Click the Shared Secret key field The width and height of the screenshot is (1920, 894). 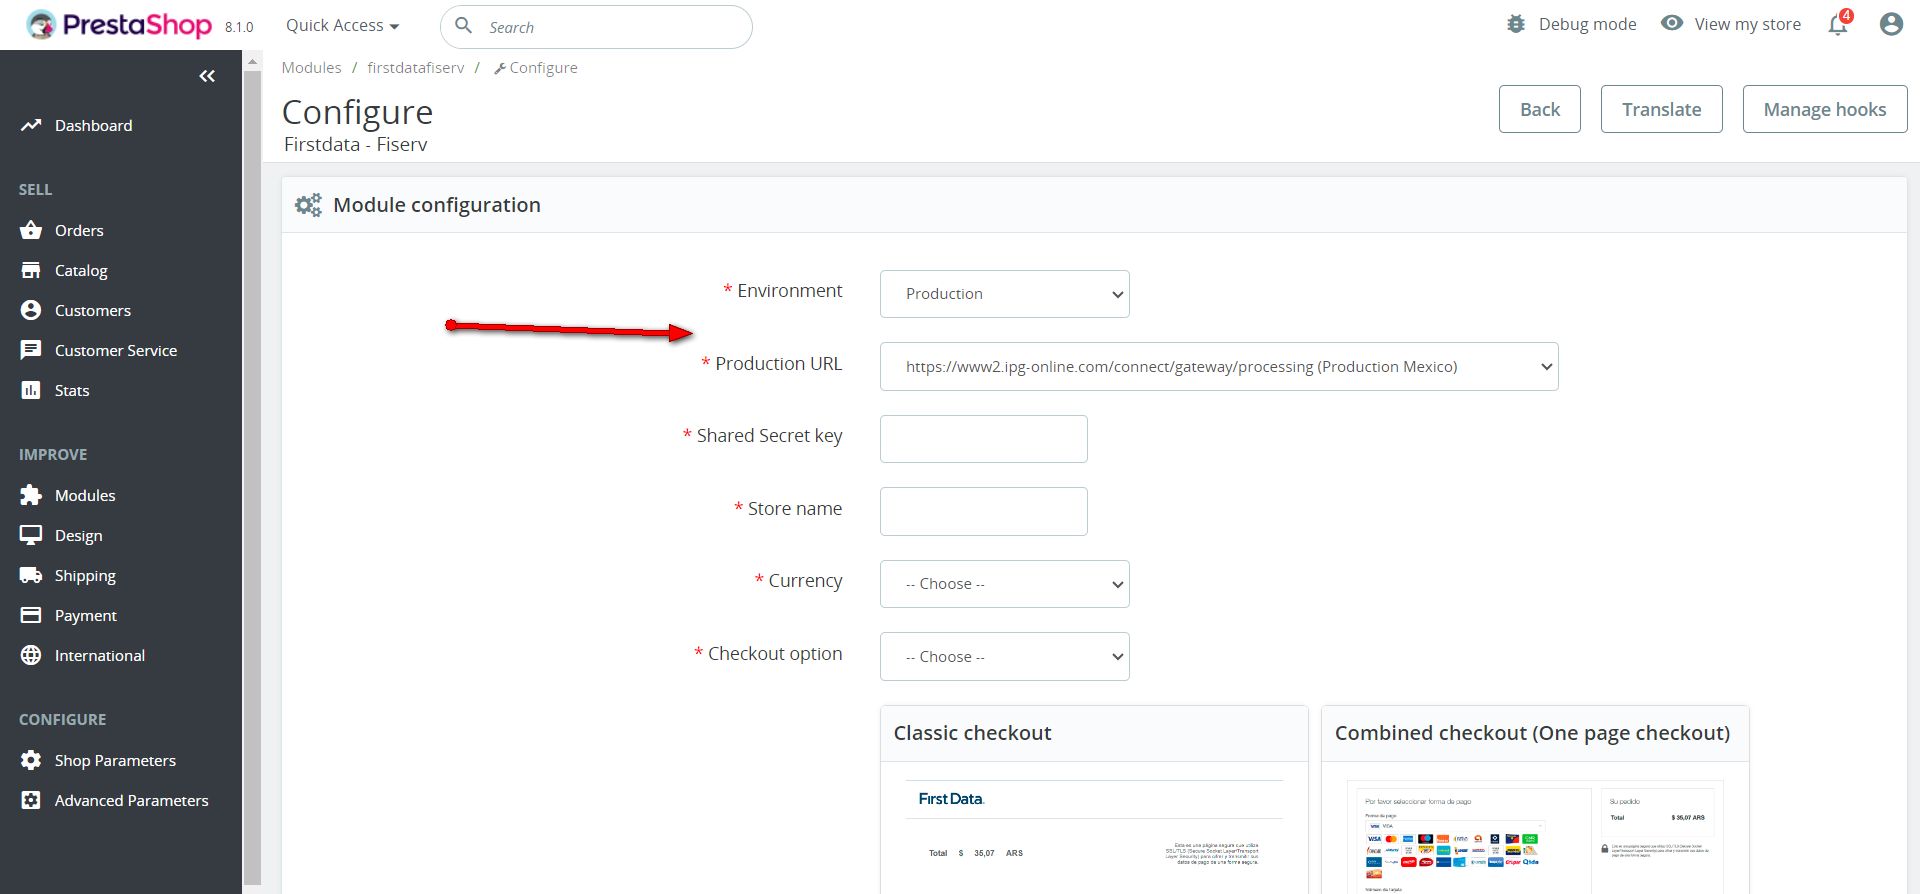tap(983, 439)
